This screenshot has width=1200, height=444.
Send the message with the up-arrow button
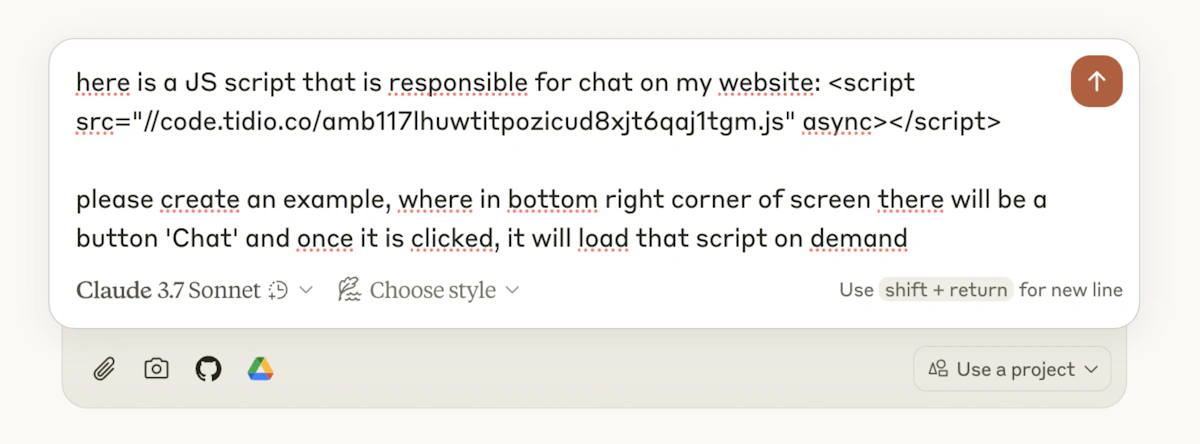pyautogui.click(x=1096, y=81)
